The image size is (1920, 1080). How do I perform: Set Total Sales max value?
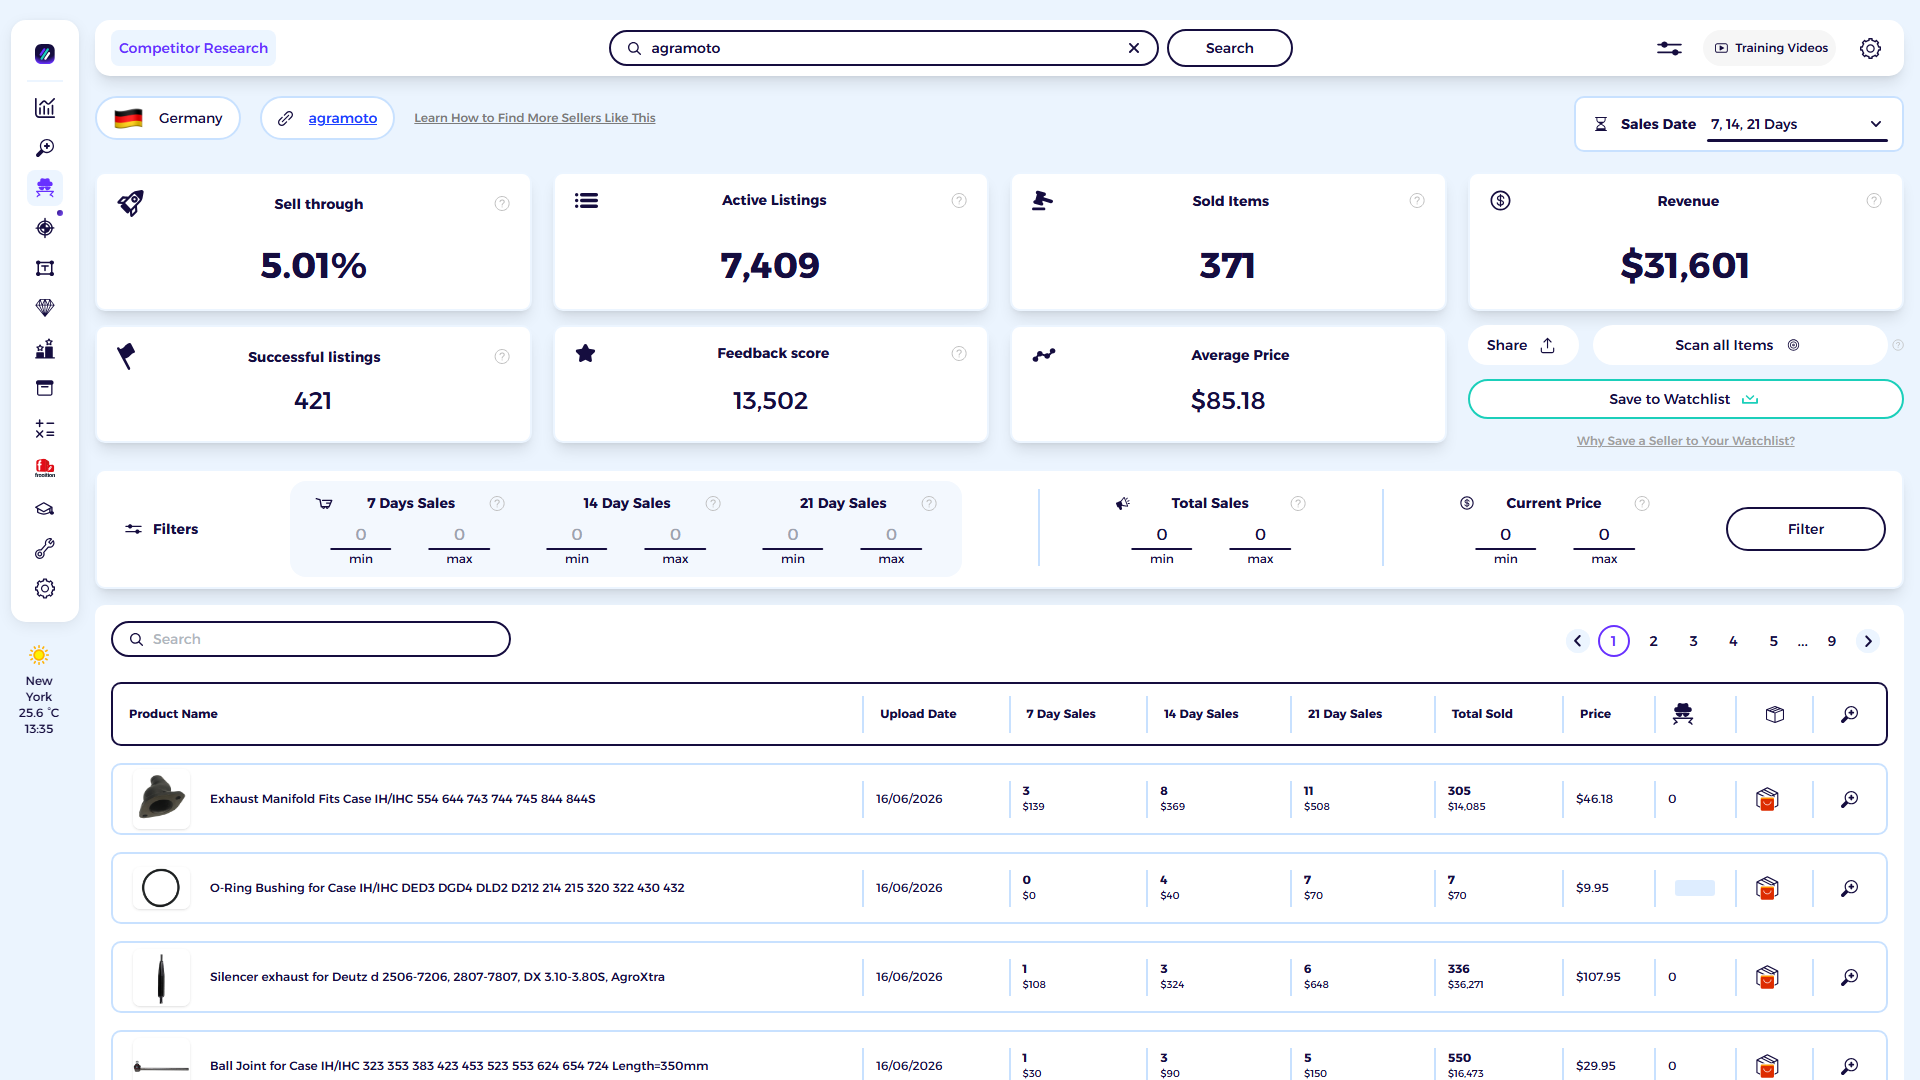[x=1260, y=535]
